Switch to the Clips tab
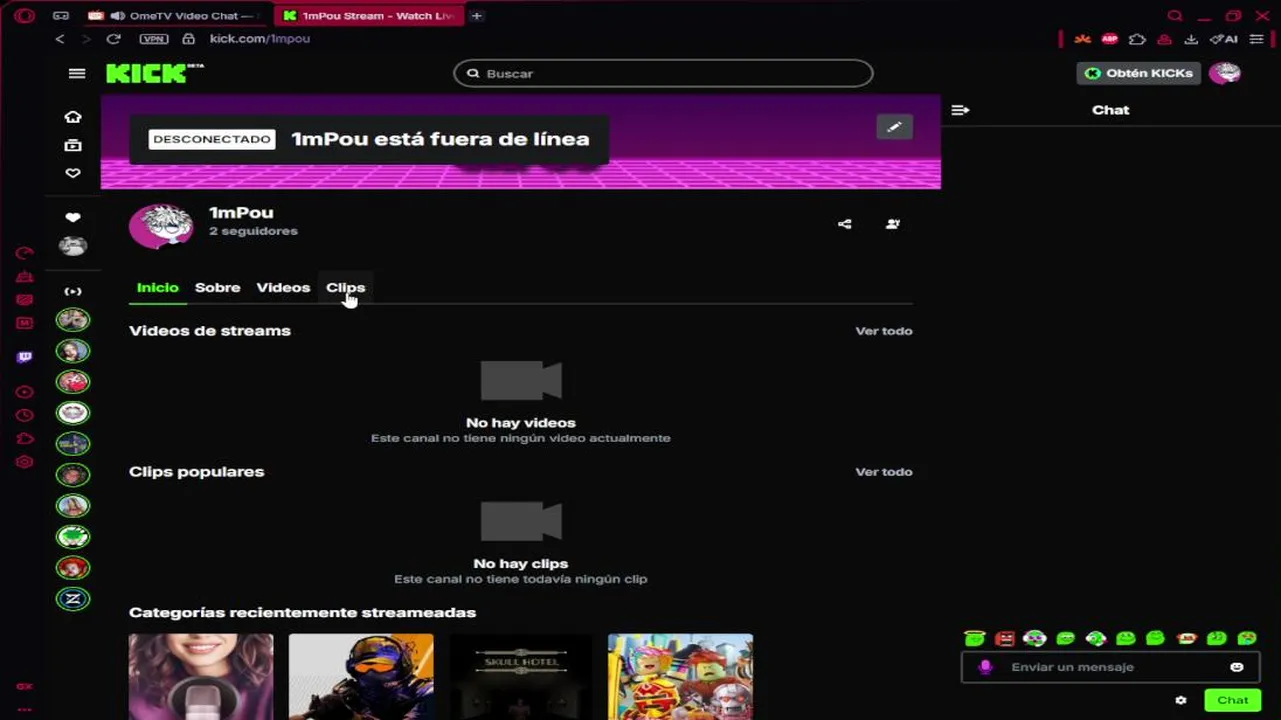The image size is (1281, 720). pyautogui.click(x=345, y=287)
